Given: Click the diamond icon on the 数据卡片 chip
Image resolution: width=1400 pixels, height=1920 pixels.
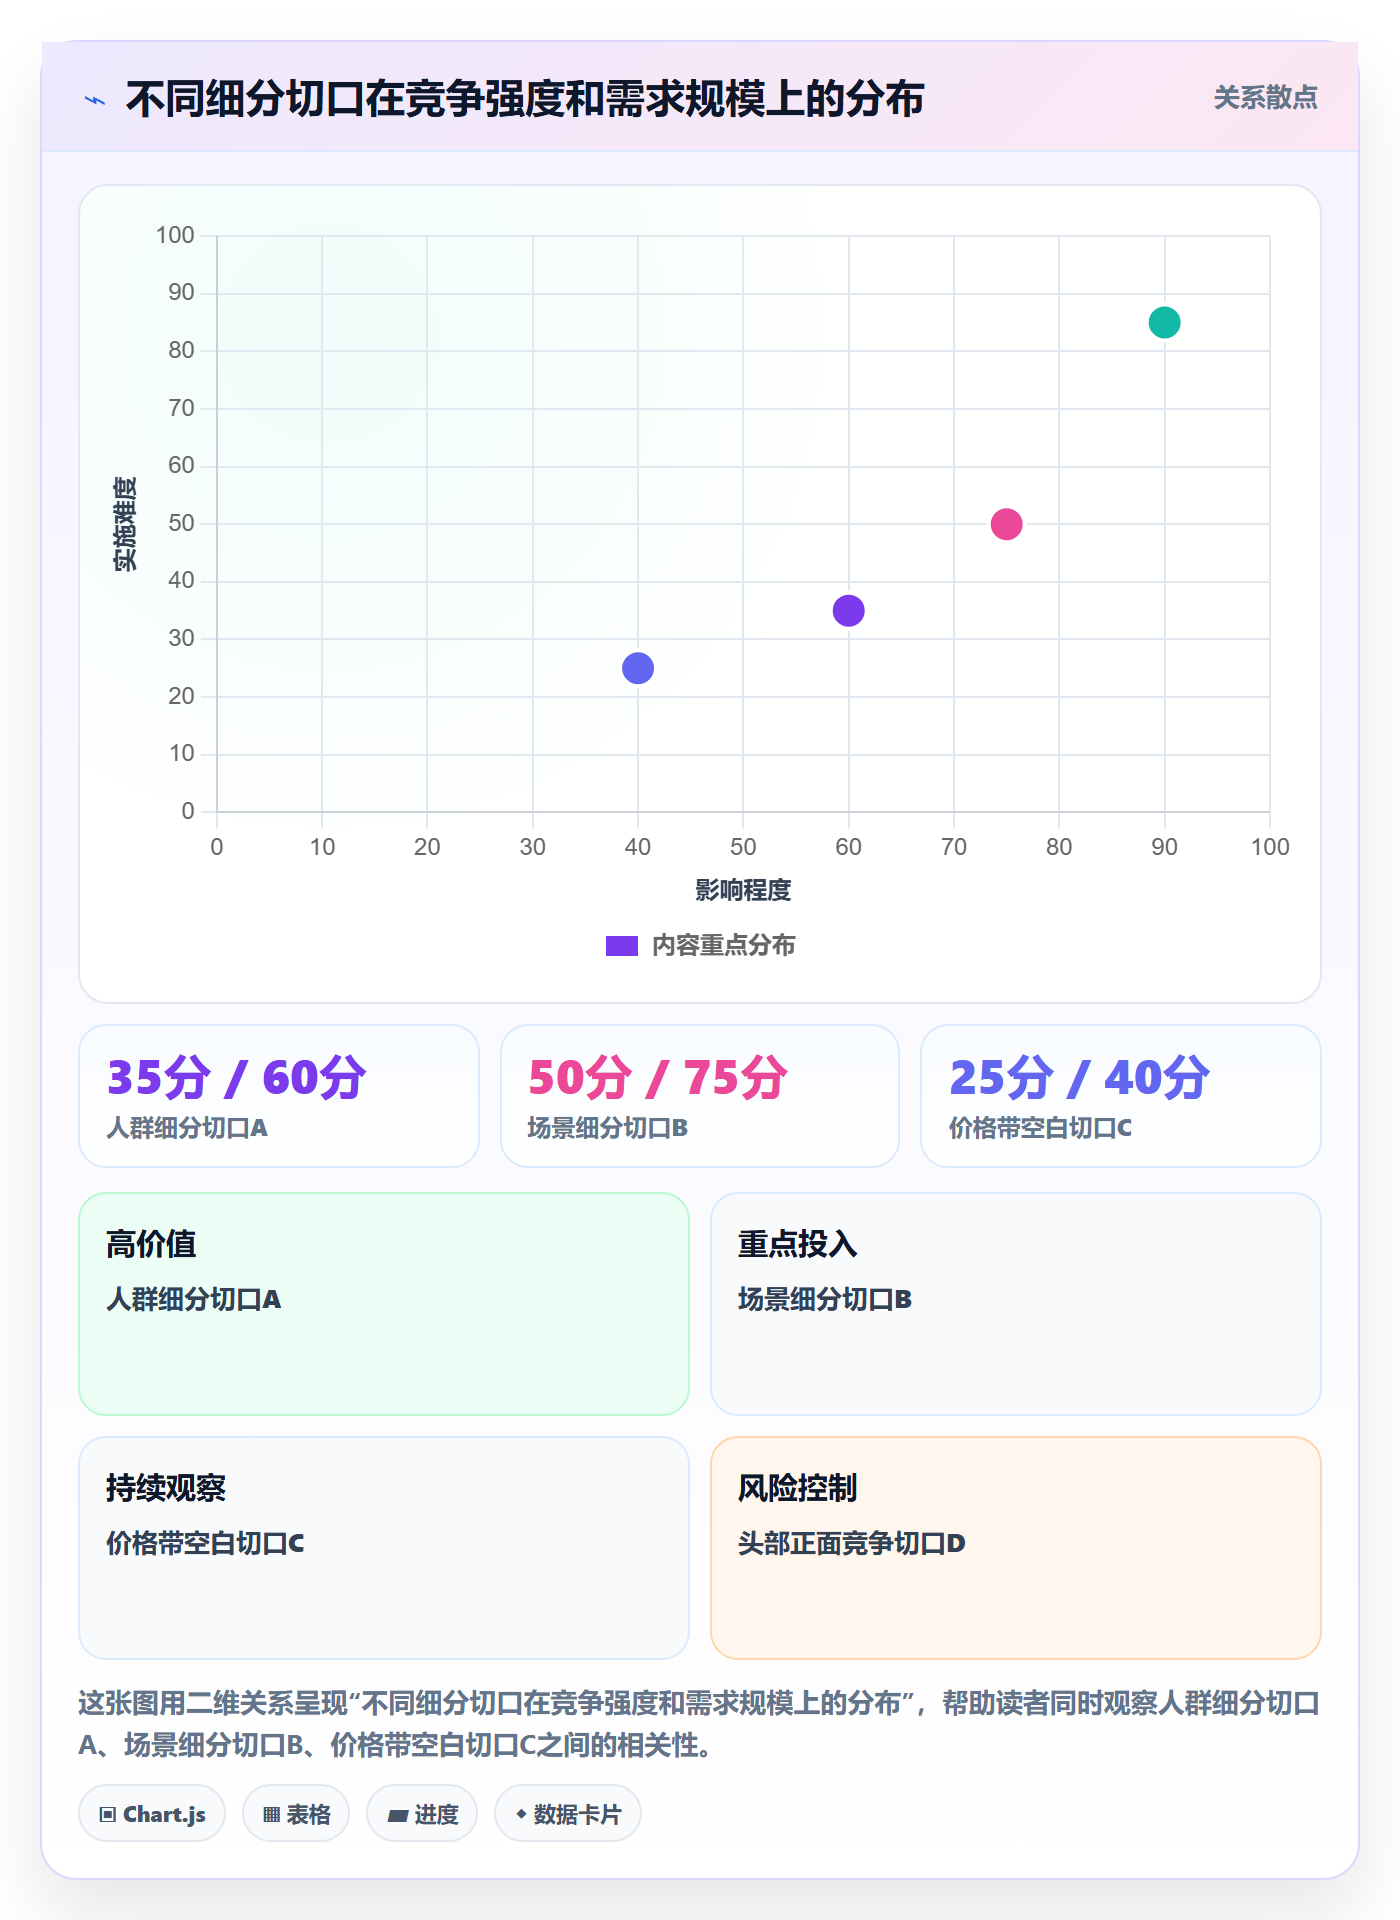Looking at the screenshot, I should [521, 1814].
